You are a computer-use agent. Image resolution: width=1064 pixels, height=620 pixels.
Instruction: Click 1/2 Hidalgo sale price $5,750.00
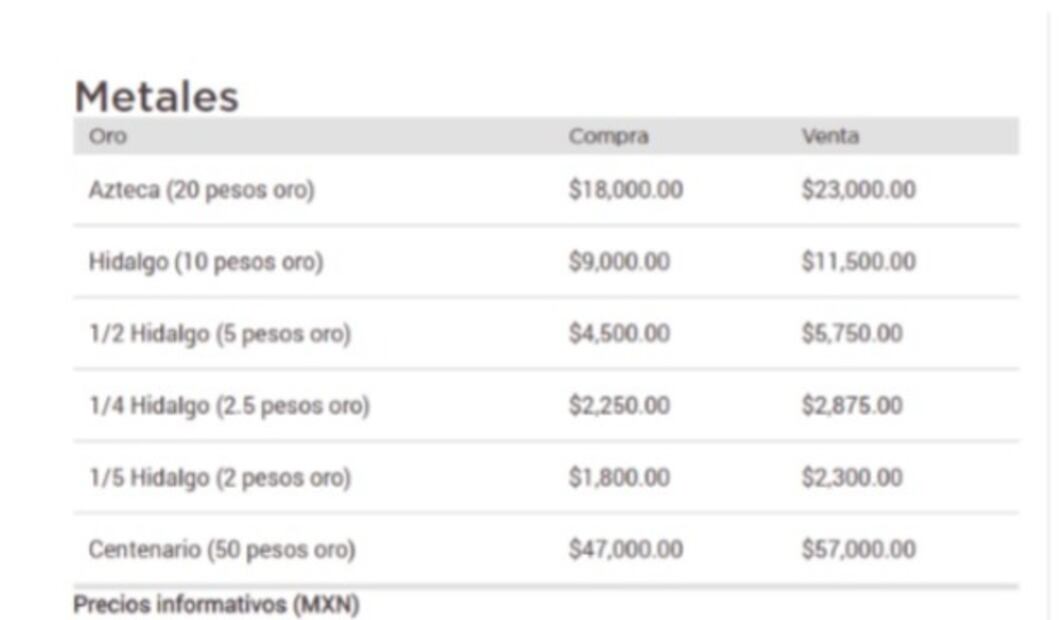pos(852,334)
